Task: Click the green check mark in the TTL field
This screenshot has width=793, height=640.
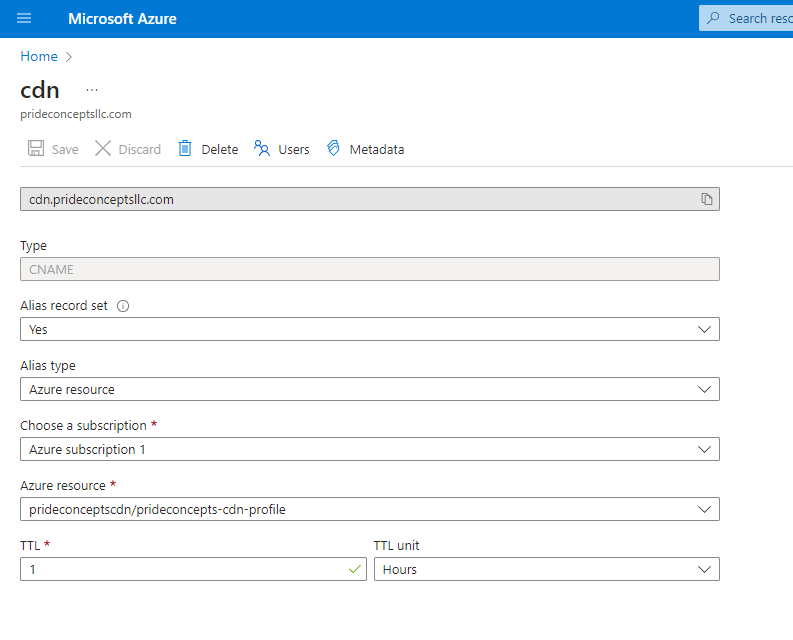Action: 355,569
